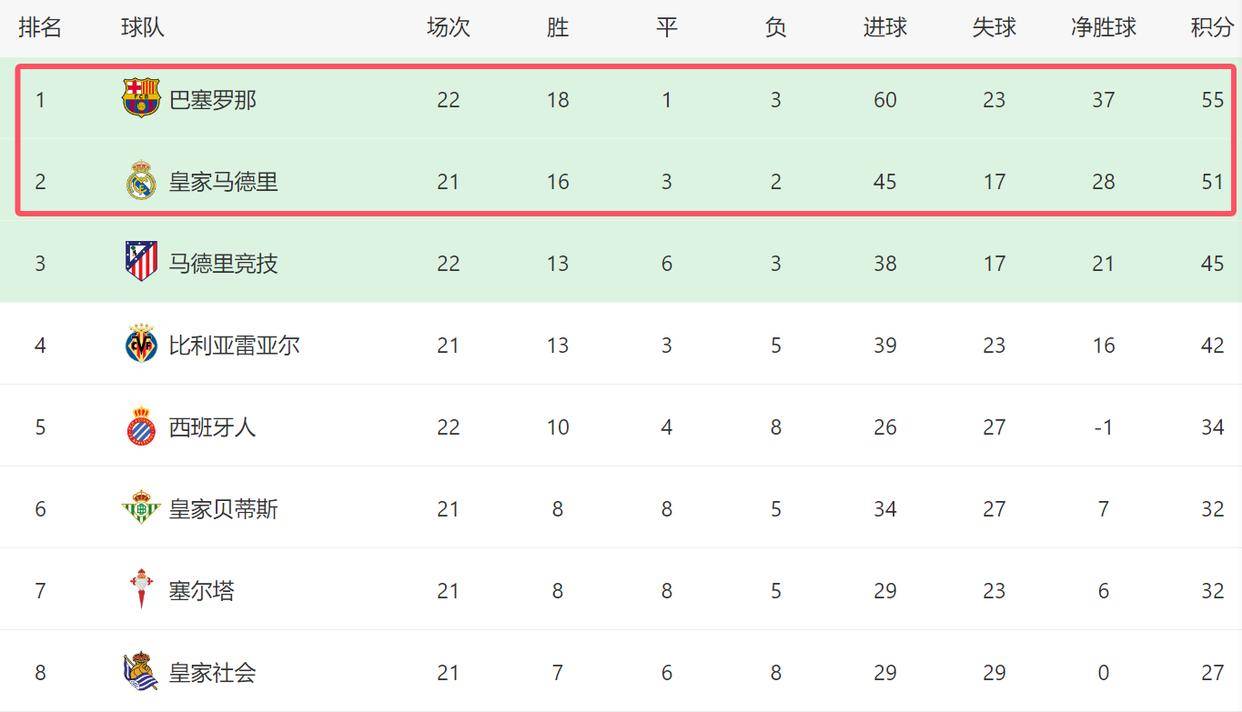The image size is (1242, 712).
Task: Click the Villarreal yellow crest icon
Action: click(x=141, y=345)
